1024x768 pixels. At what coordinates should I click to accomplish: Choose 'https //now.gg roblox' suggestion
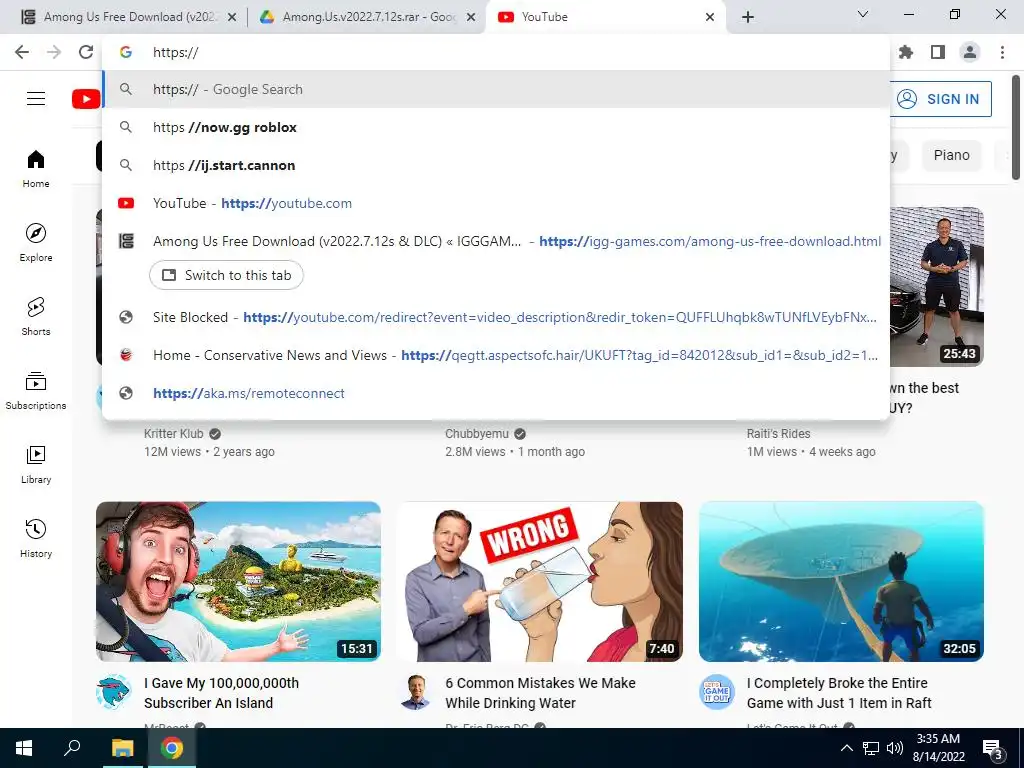pos(496,127)
